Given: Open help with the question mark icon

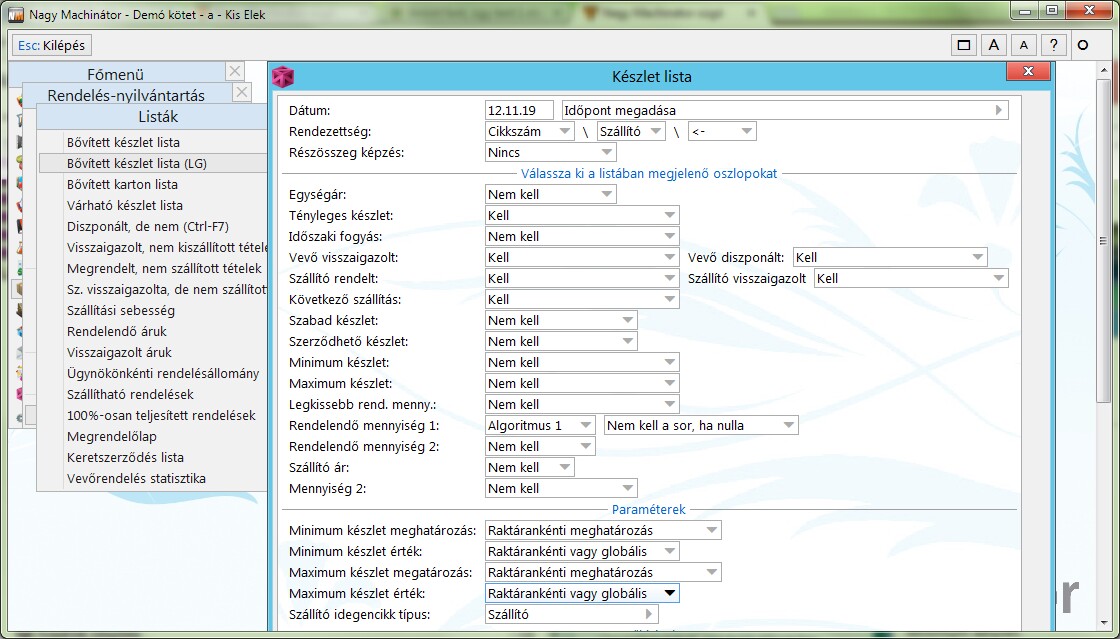Looking at the screenshot, I should 1052,45.
